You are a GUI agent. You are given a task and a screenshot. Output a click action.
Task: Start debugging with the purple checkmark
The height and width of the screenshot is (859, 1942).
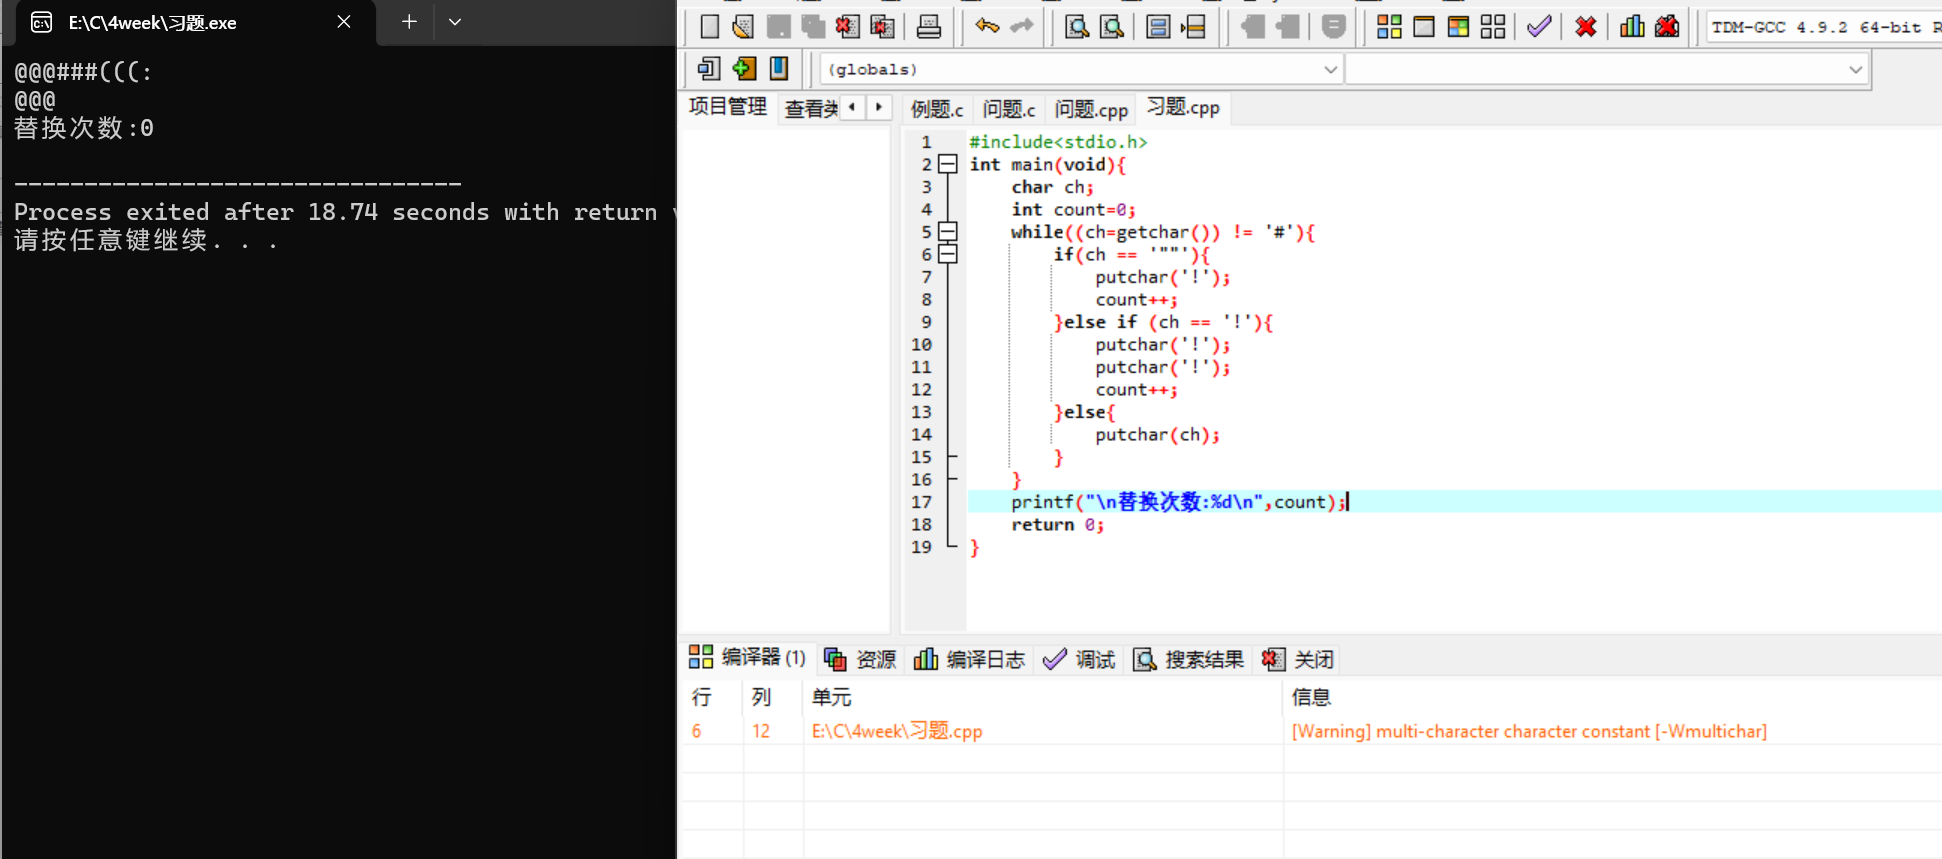pyautogui.click(x=1540, y=27)
